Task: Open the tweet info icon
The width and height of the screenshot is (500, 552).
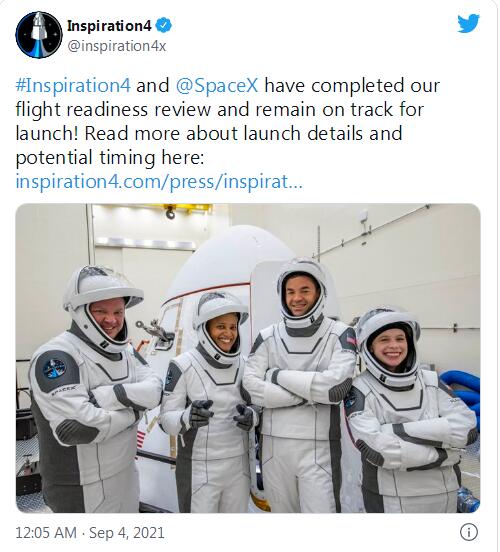Action: pos(469,532)
